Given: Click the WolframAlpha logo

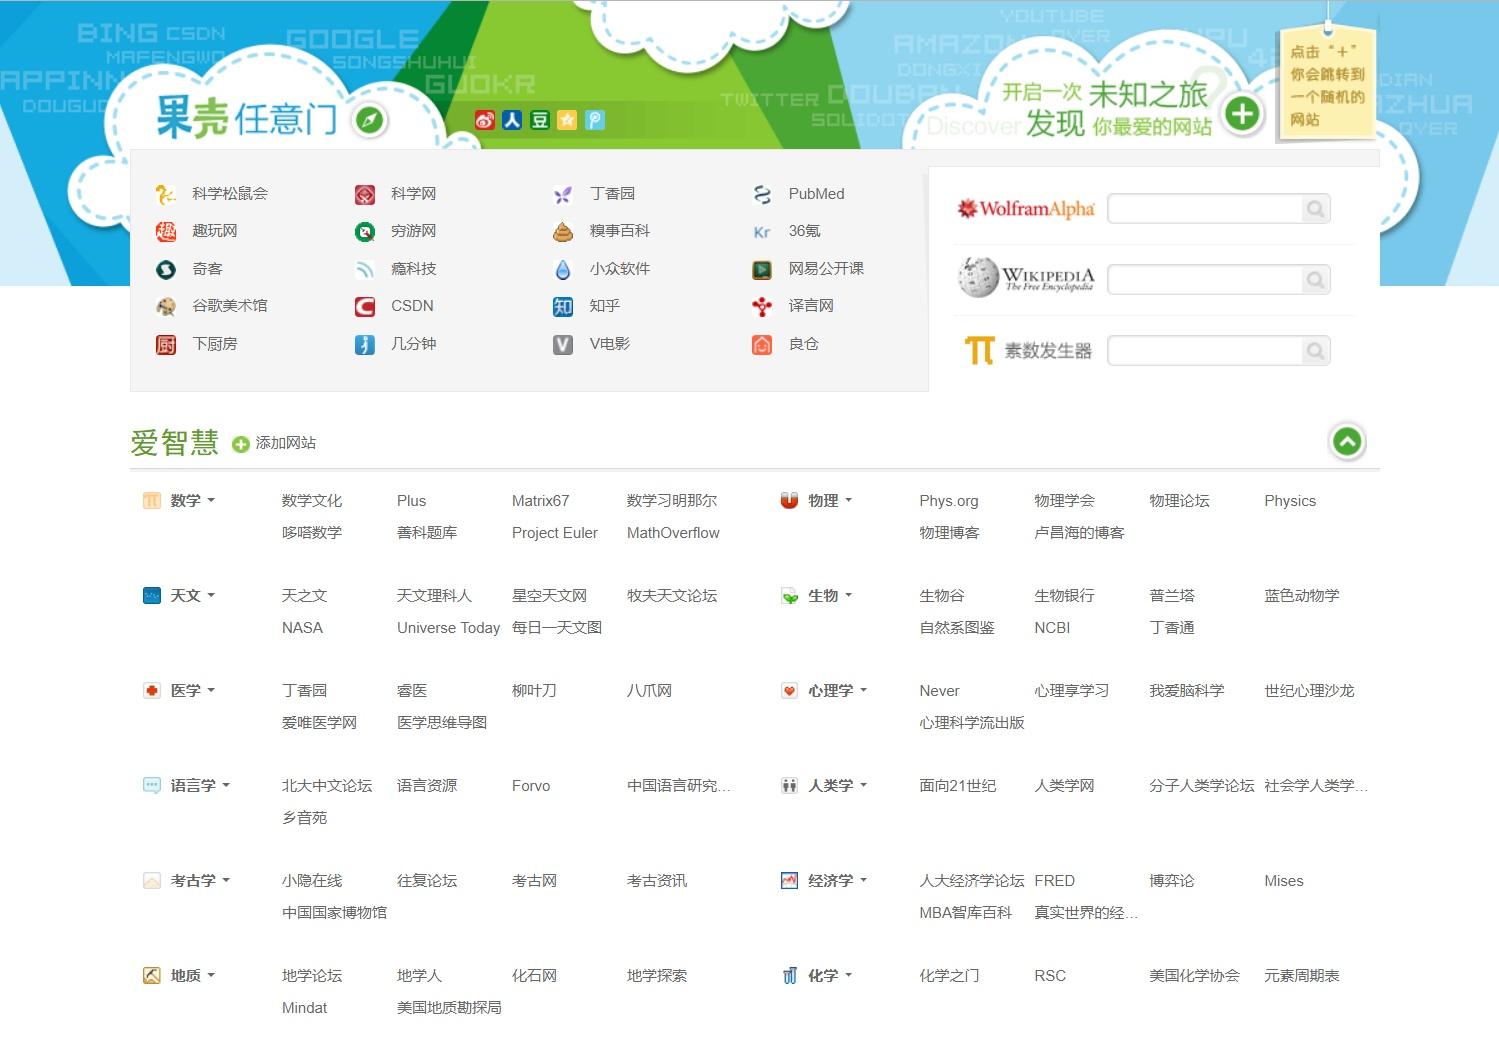Looking at the screenshot, I should point(1024,208).
